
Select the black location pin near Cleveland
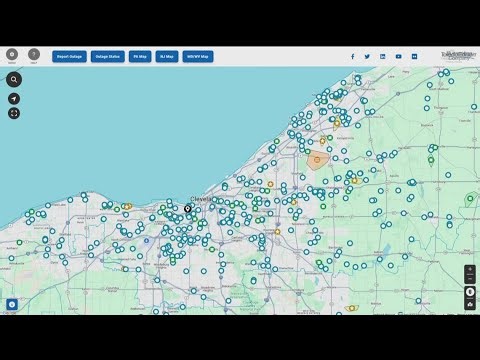pos(188,209)
